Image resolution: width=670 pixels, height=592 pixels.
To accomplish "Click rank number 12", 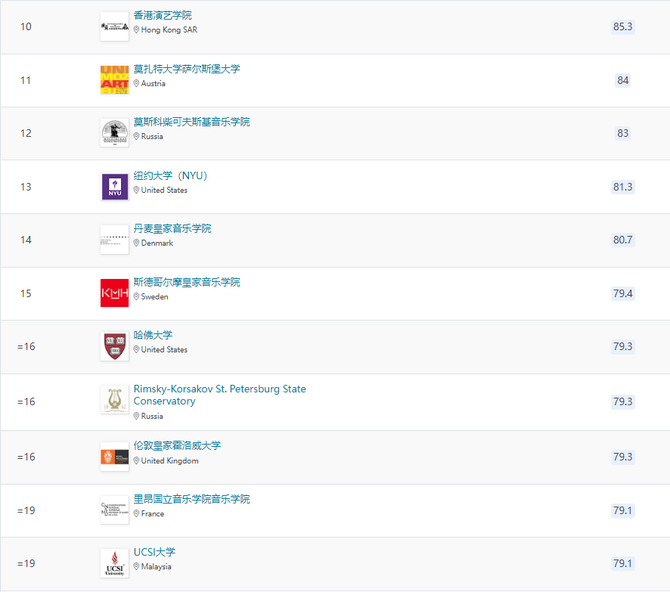I will coord(26,133).
